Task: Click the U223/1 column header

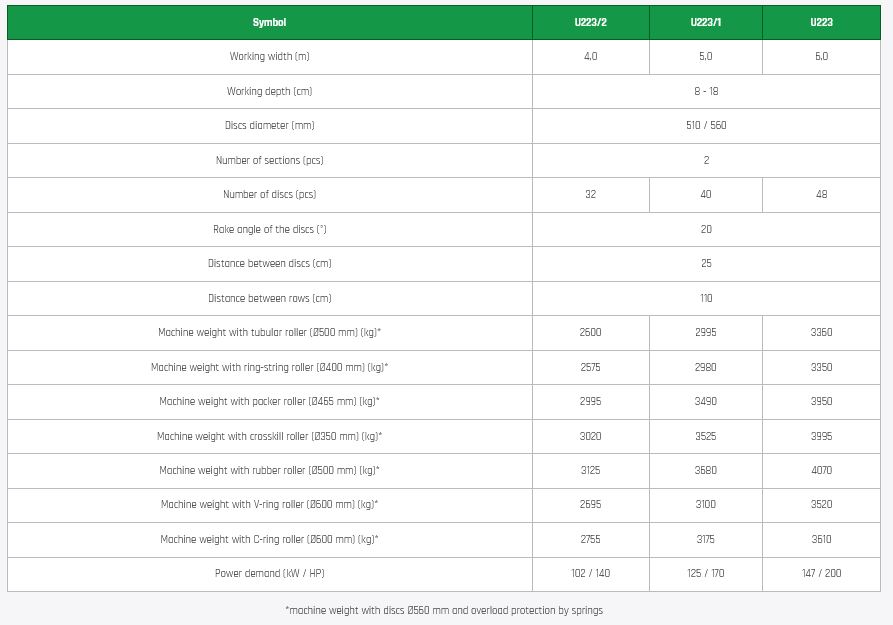Action: pyautogui.click(x=706, y=22)
